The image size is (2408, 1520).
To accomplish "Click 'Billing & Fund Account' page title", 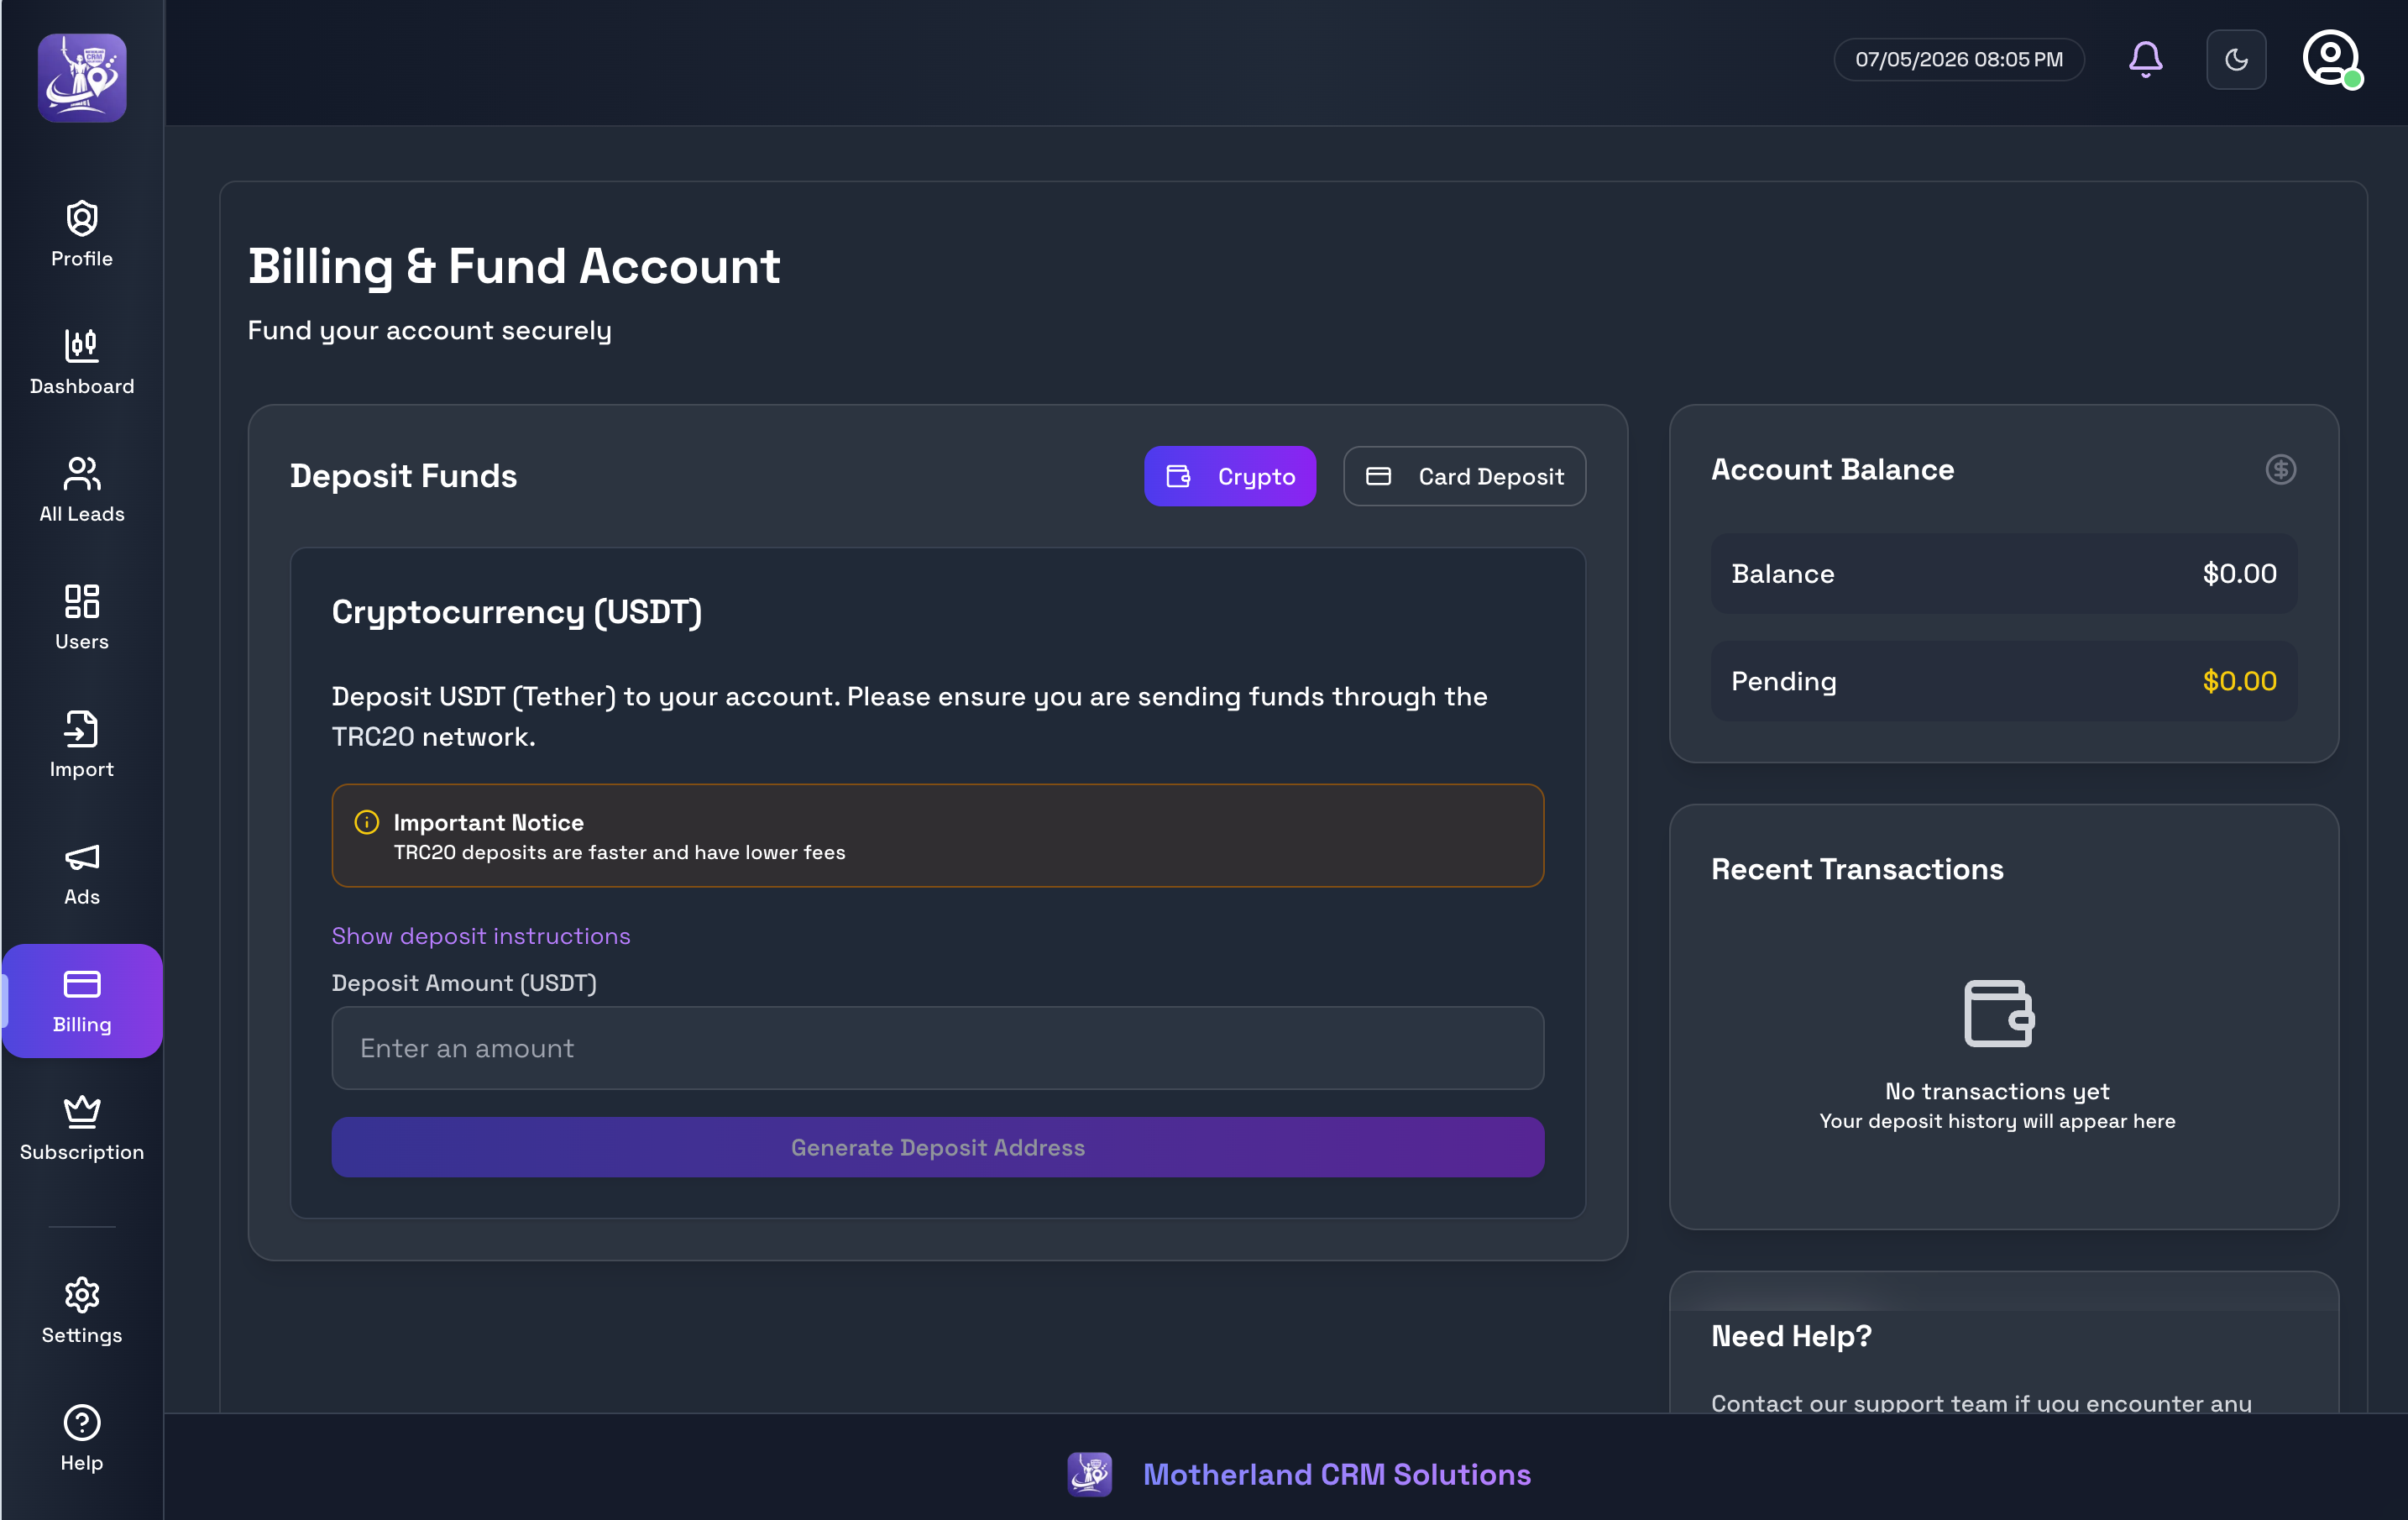I will [514, 266].
